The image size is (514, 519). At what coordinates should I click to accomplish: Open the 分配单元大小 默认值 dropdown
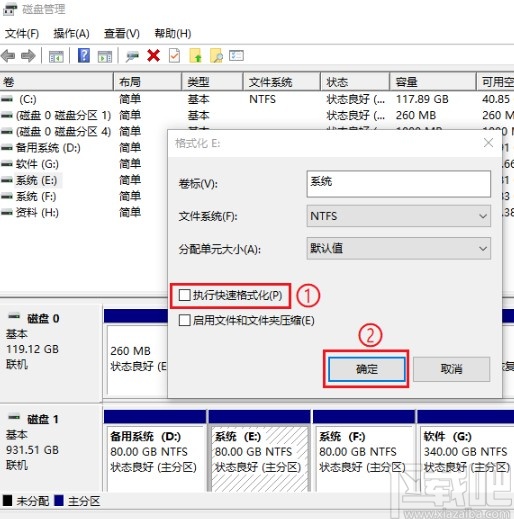coord(398,248)
